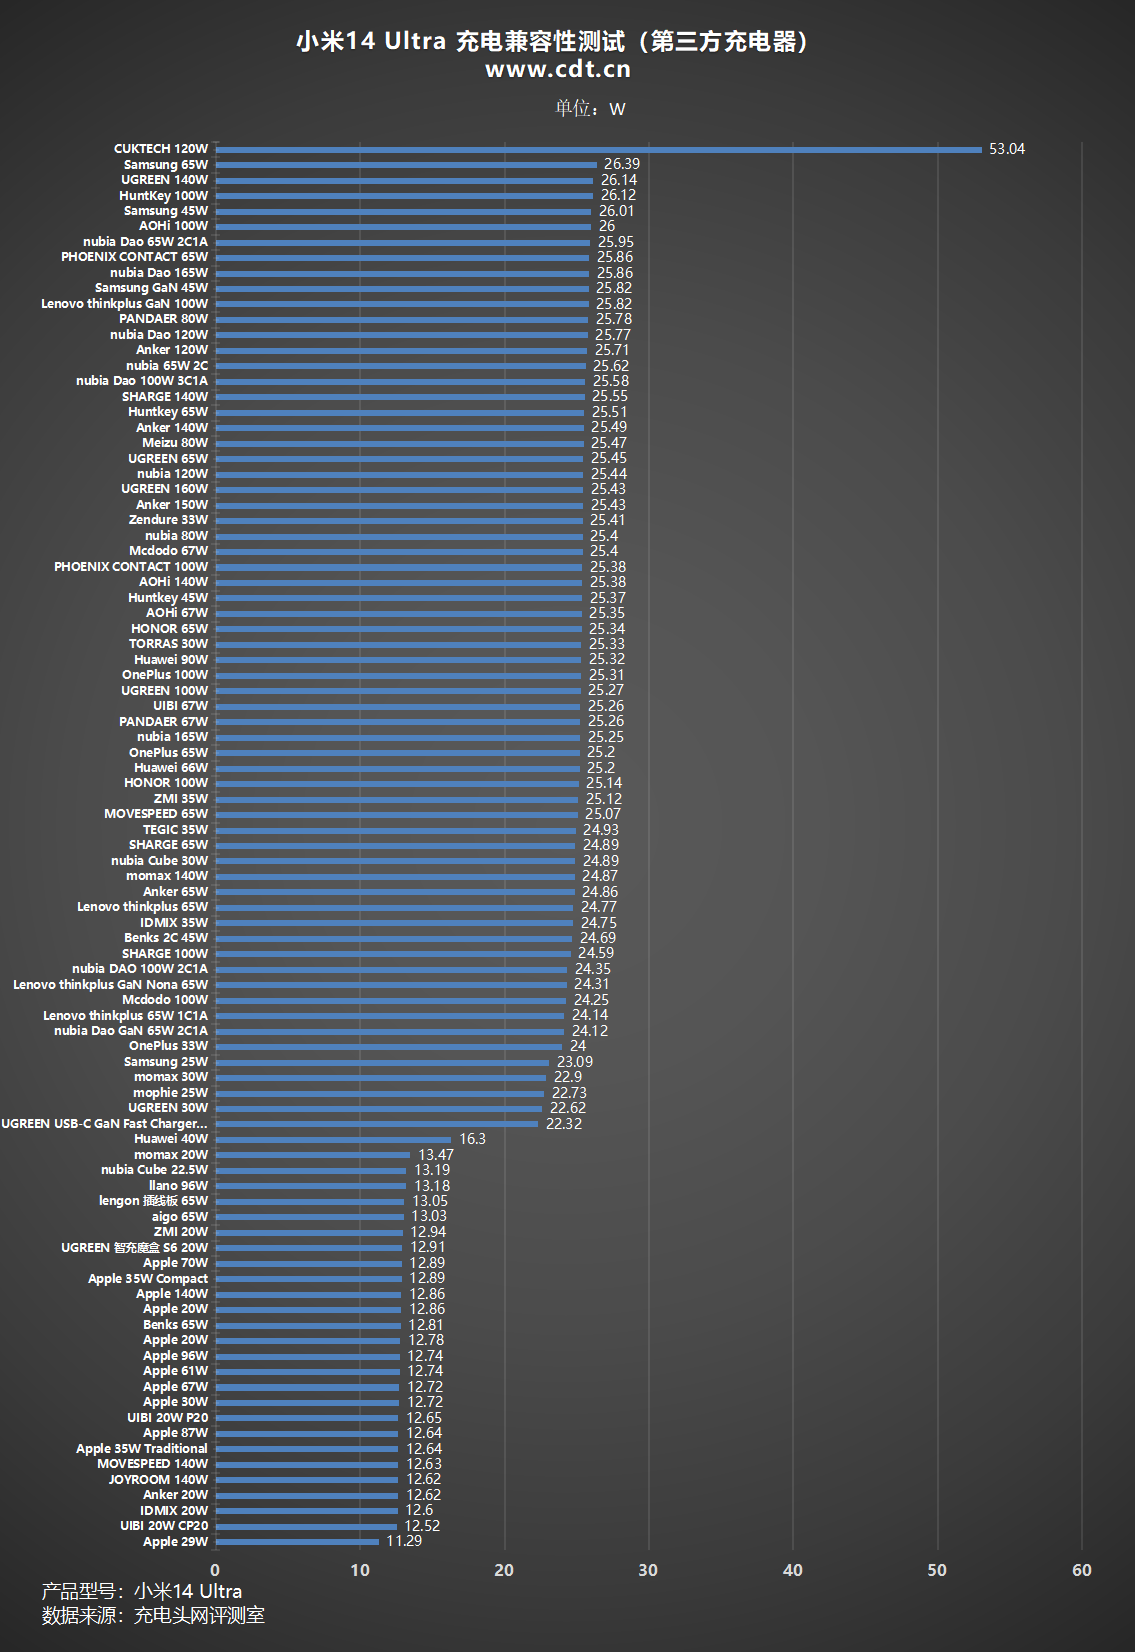Select the OnePlus 100W label

click(x=165, y=675)
